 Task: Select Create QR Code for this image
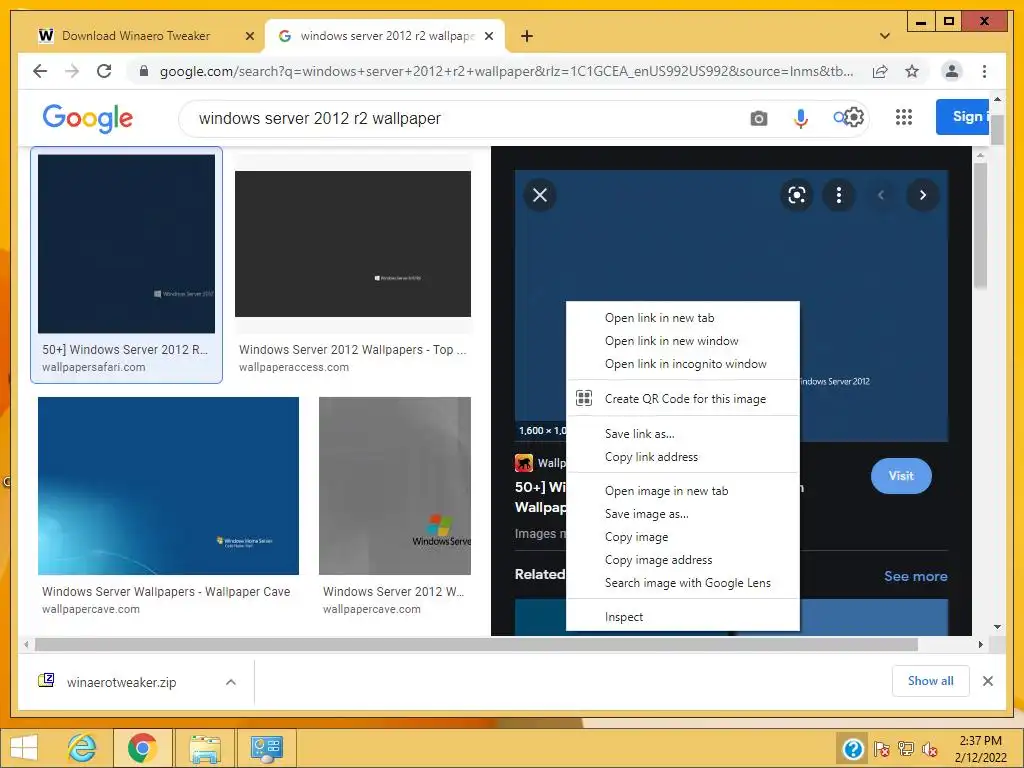tap(682, 398)
